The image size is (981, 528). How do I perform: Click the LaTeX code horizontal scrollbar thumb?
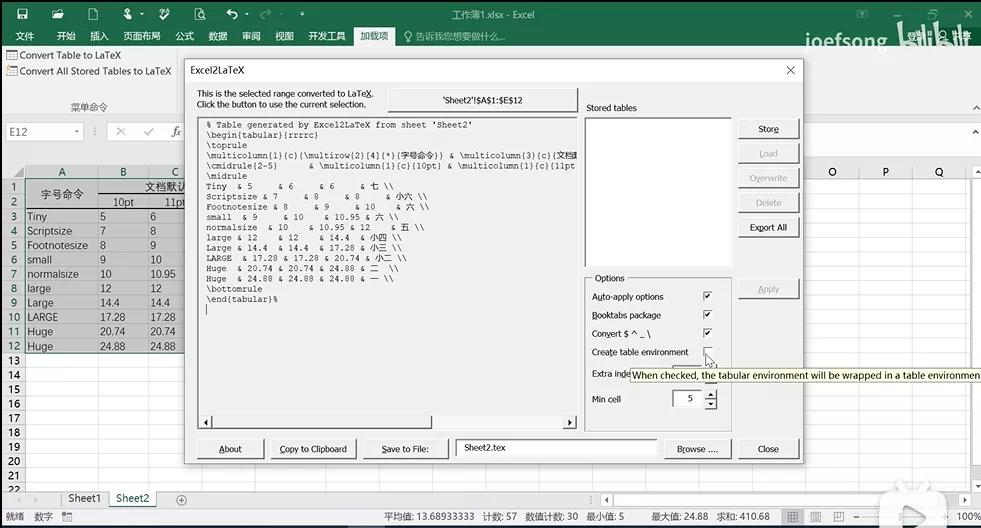322,422
